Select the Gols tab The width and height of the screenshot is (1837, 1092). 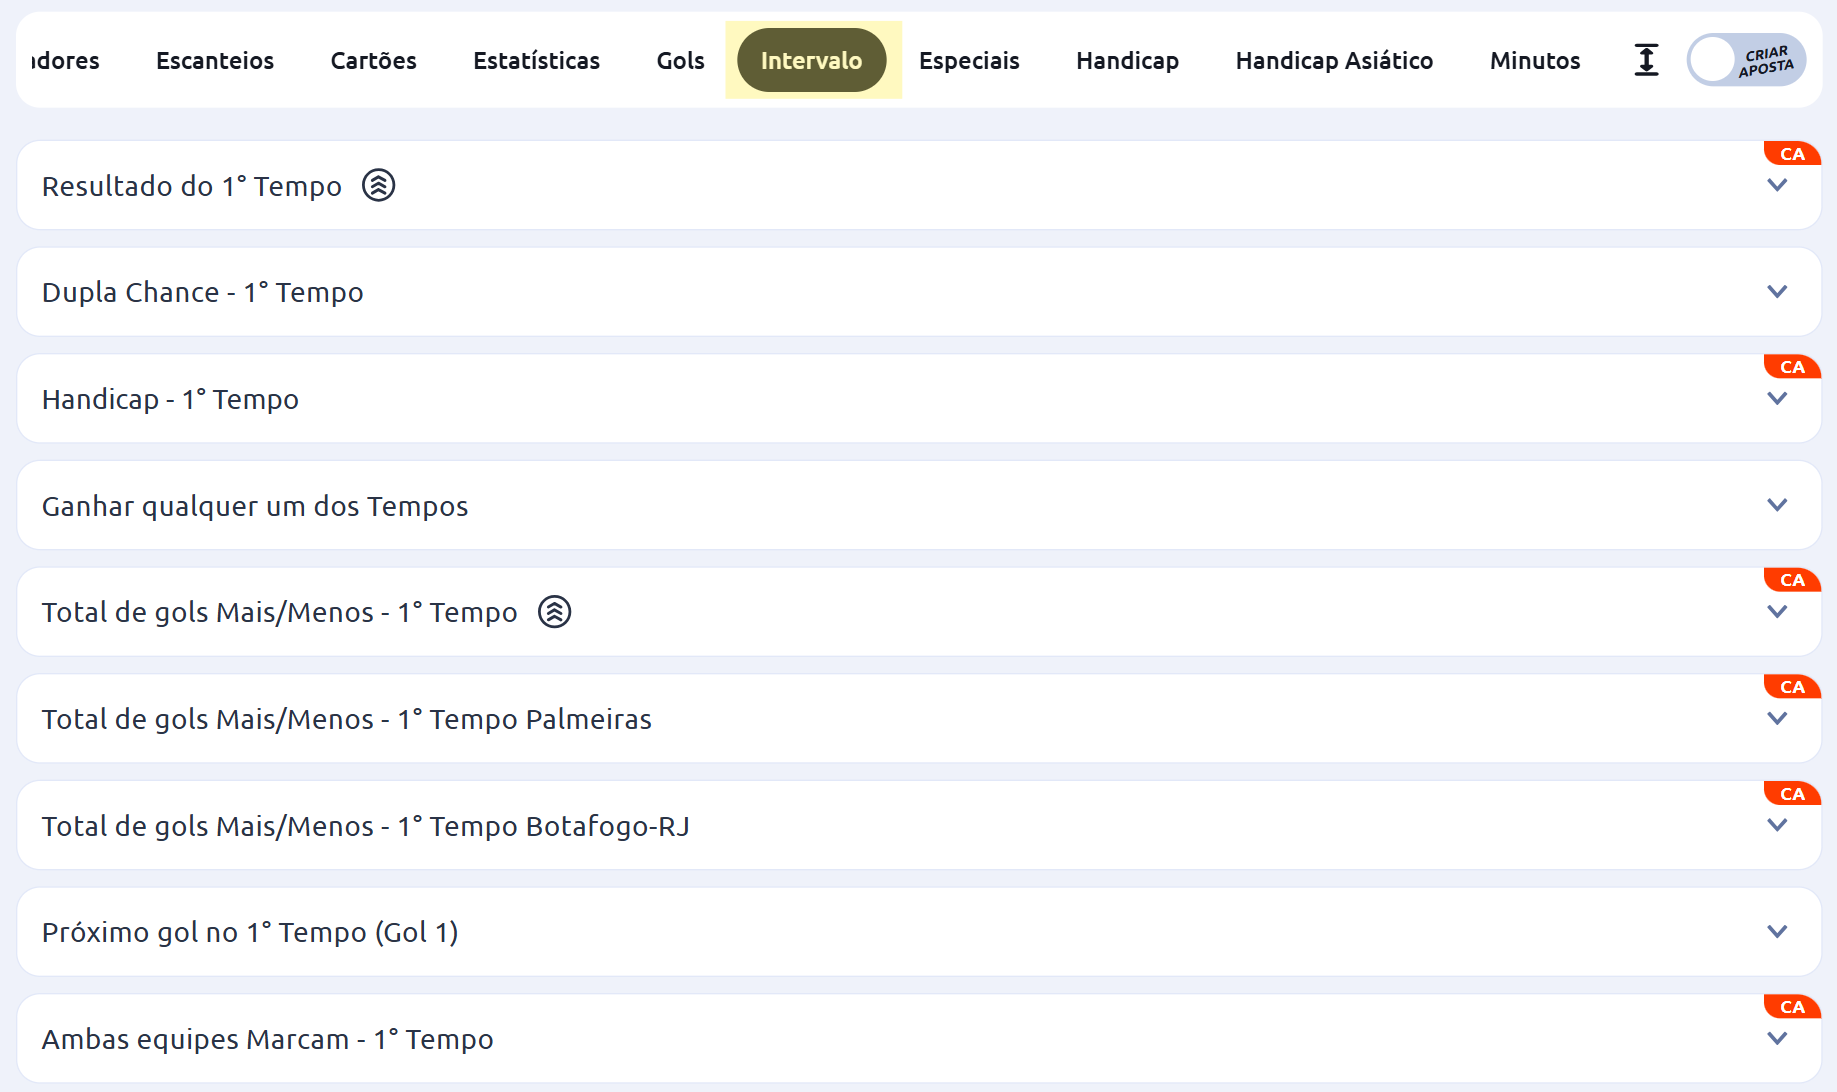tap(680, 61)
